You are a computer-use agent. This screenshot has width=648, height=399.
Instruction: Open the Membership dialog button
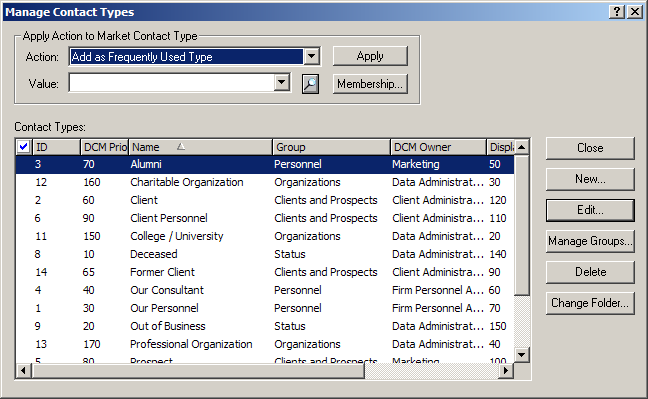(x=370, y=84)
